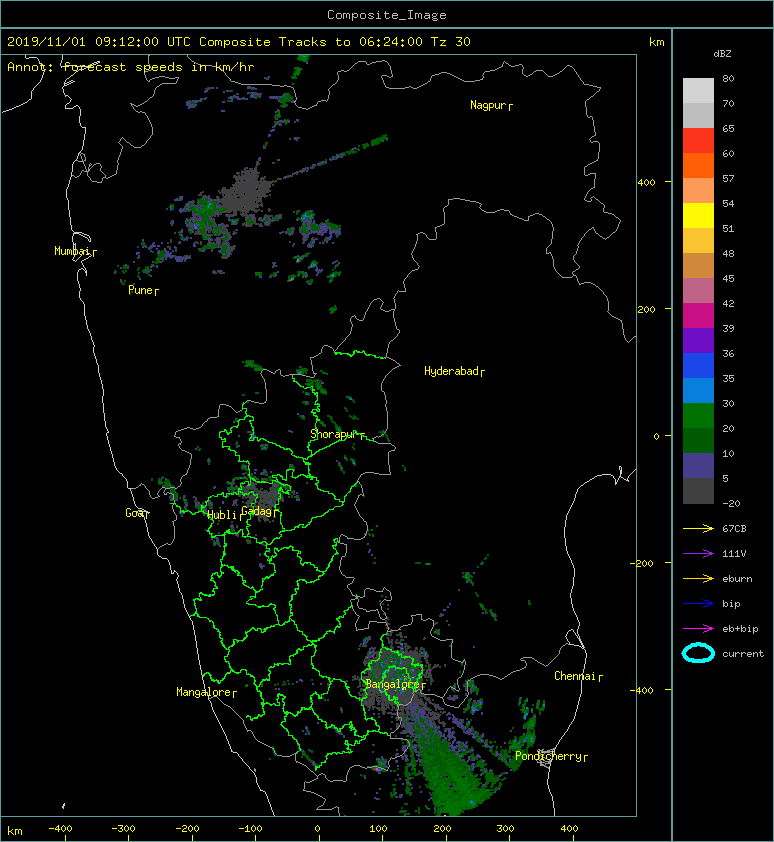Image resolution: width=774 pixels, height=842 pixels.
Task: Click the Goa label on the coast
Action: 137,513
